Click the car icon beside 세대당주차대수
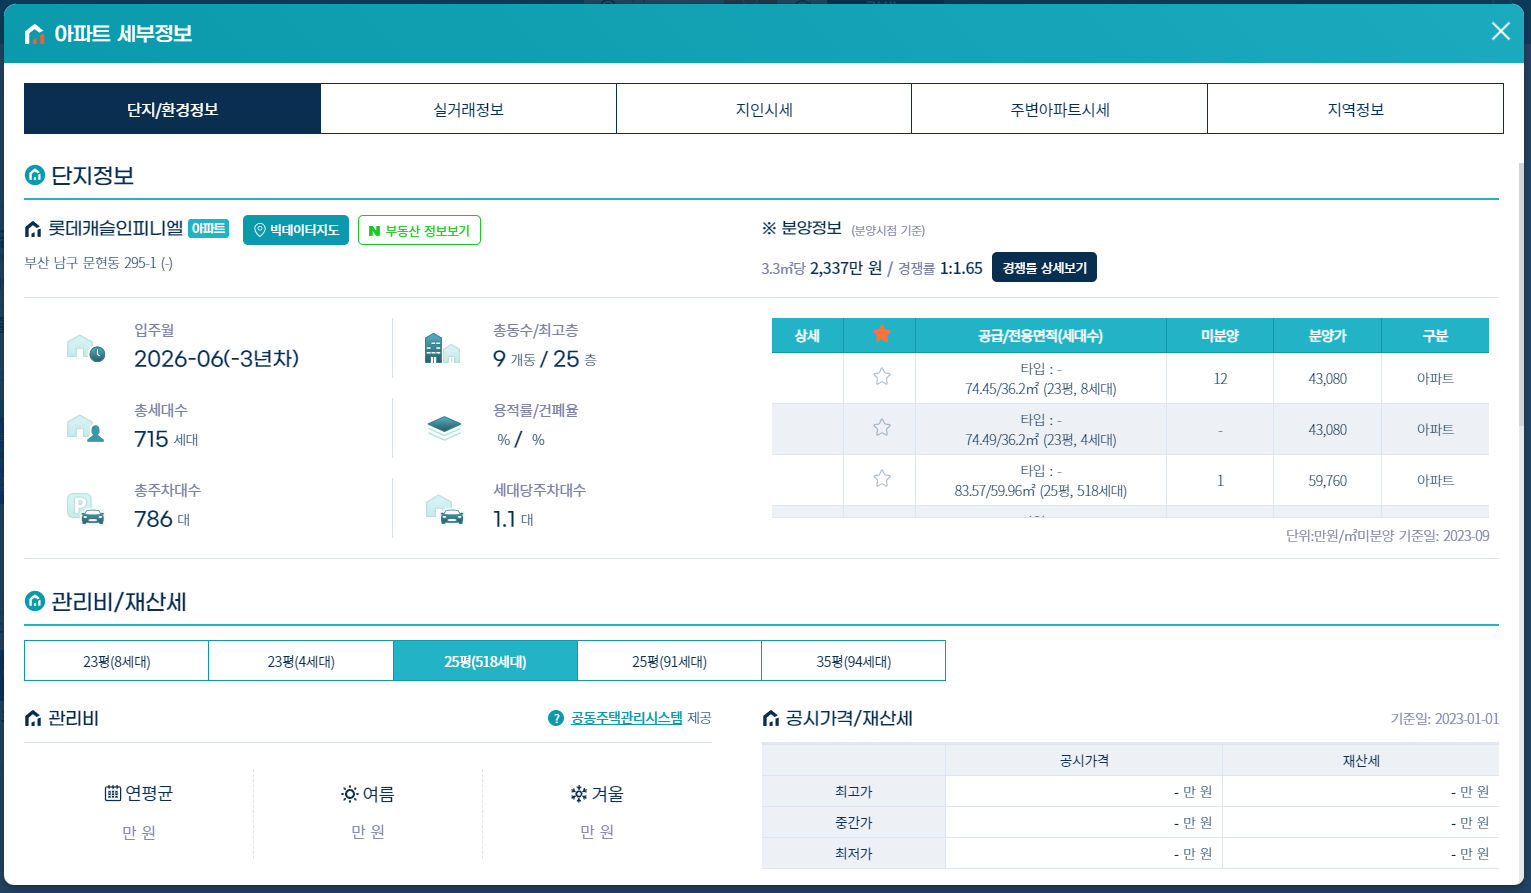1531x893 pixels. [447, 507]
